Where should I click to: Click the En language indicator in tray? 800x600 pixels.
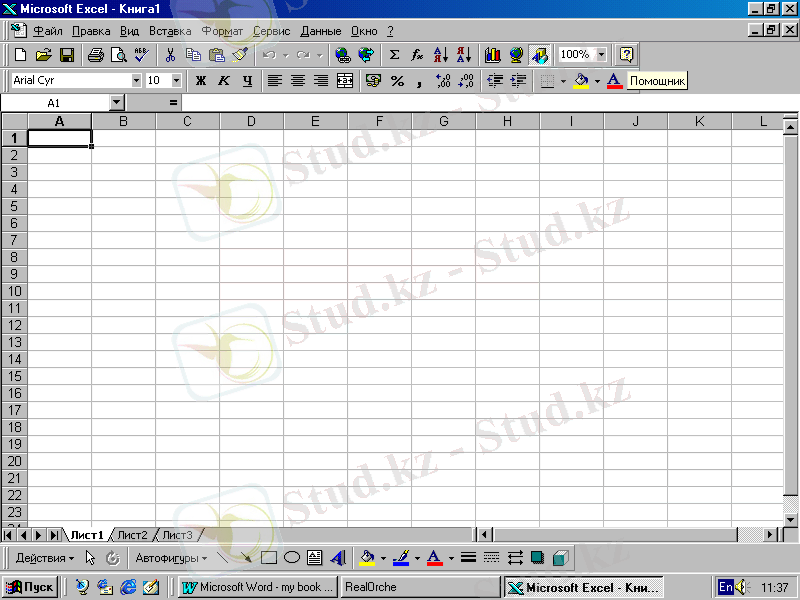click(725, 587)
